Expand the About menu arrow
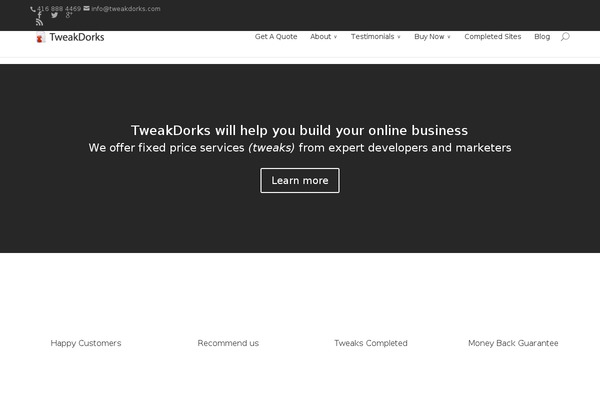 pos(335,37)
